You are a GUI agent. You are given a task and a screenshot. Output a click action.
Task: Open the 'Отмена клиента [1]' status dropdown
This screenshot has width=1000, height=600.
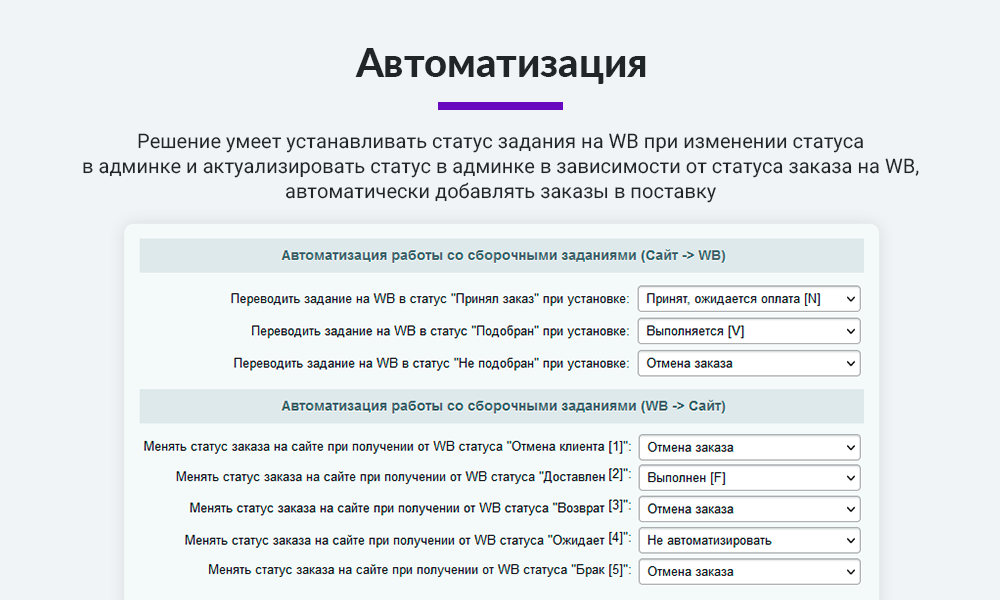748,447
